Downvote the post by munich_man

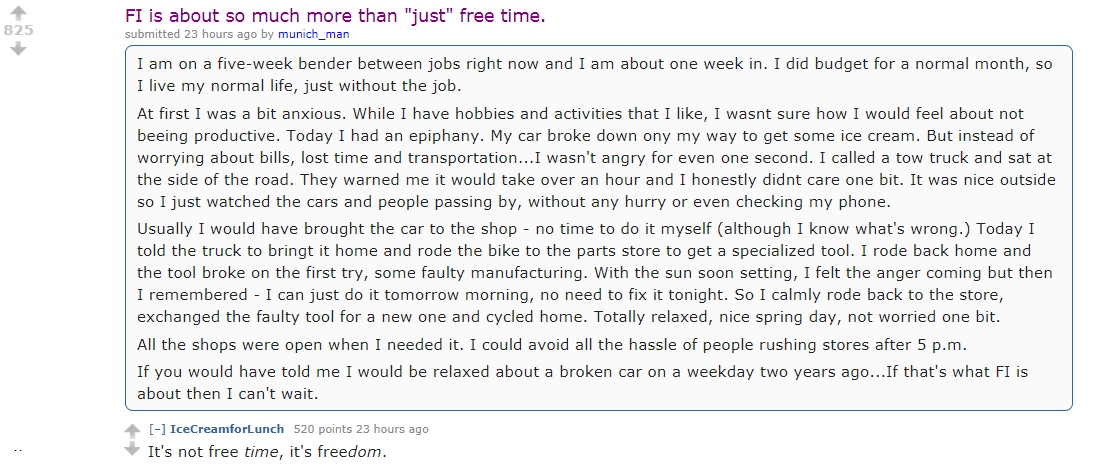[x=18, y=47]
